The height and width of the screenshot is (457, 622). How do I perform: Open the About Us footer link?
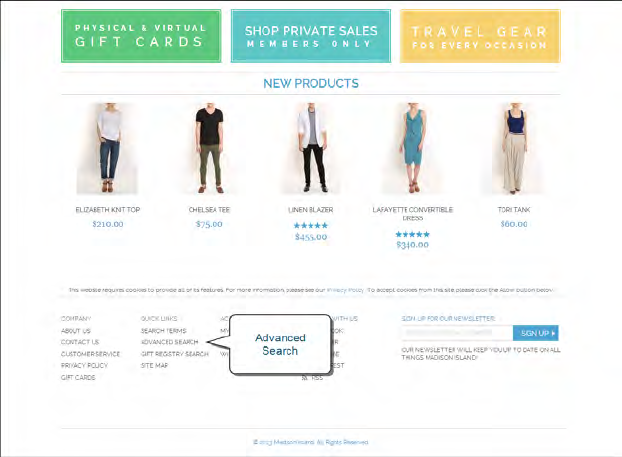click(76, 330)
